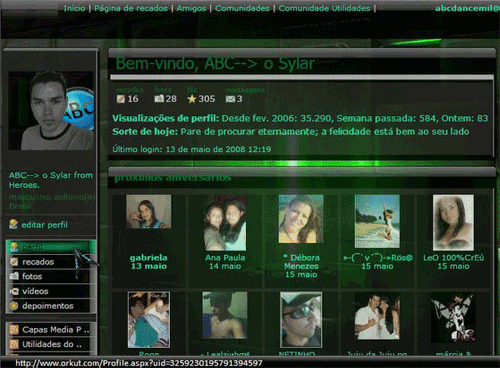The image size is (500, 368).
Task: Click the name gabriela
Action: (149, 258)
